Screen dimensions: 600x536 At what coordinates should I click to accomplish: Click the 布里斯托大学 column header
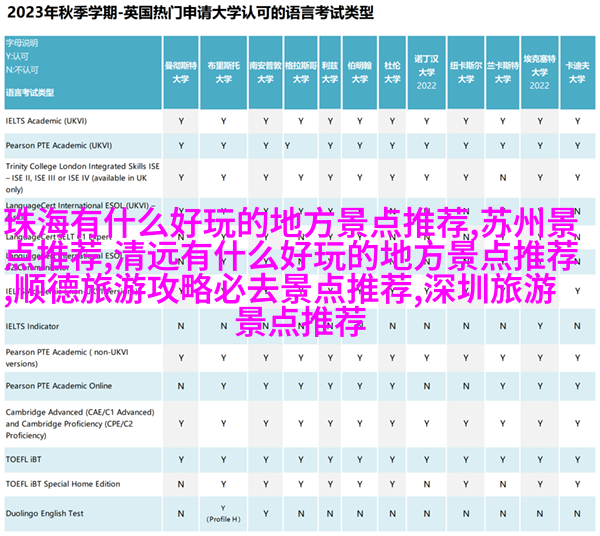pos(223,72)
